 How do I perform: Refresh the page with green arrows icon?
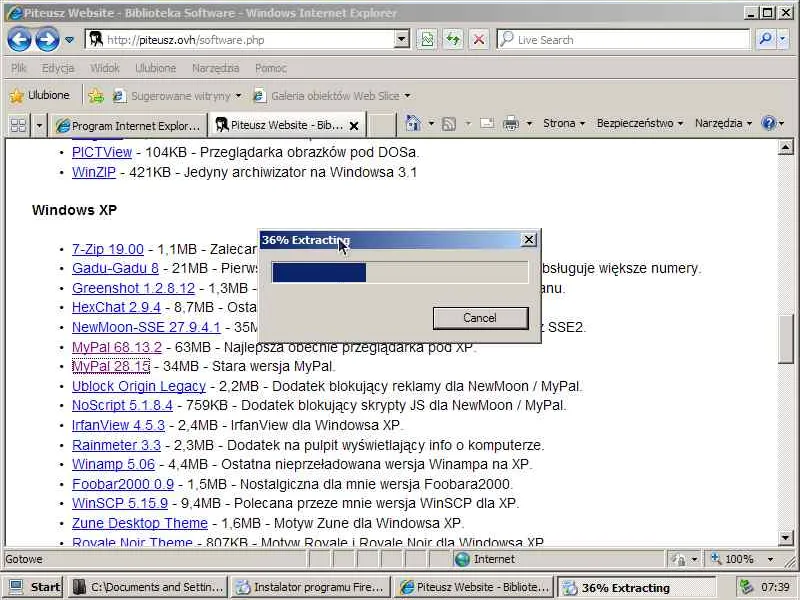(453, 39)
